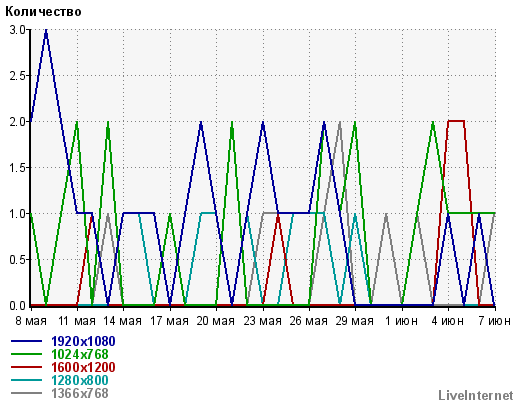Click the 23 мая date label
The width and height of the screenshot is (520, 405).
coord(262,321)
